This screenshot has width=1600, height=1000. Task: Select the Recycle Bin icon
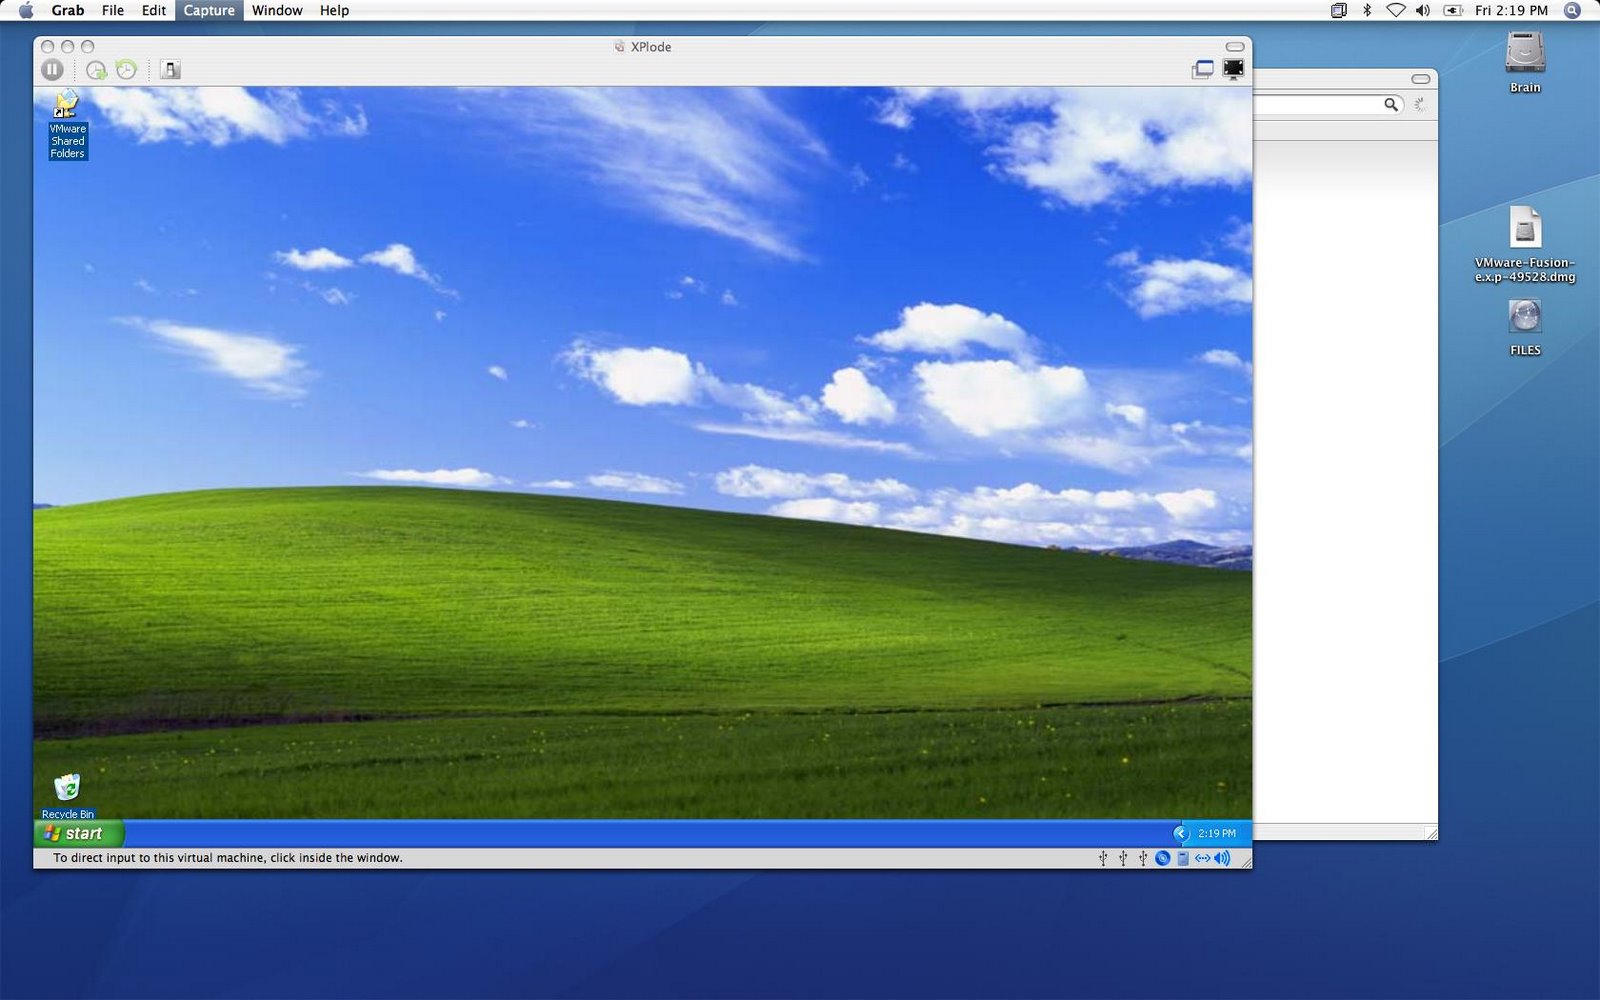click(67, 796)
